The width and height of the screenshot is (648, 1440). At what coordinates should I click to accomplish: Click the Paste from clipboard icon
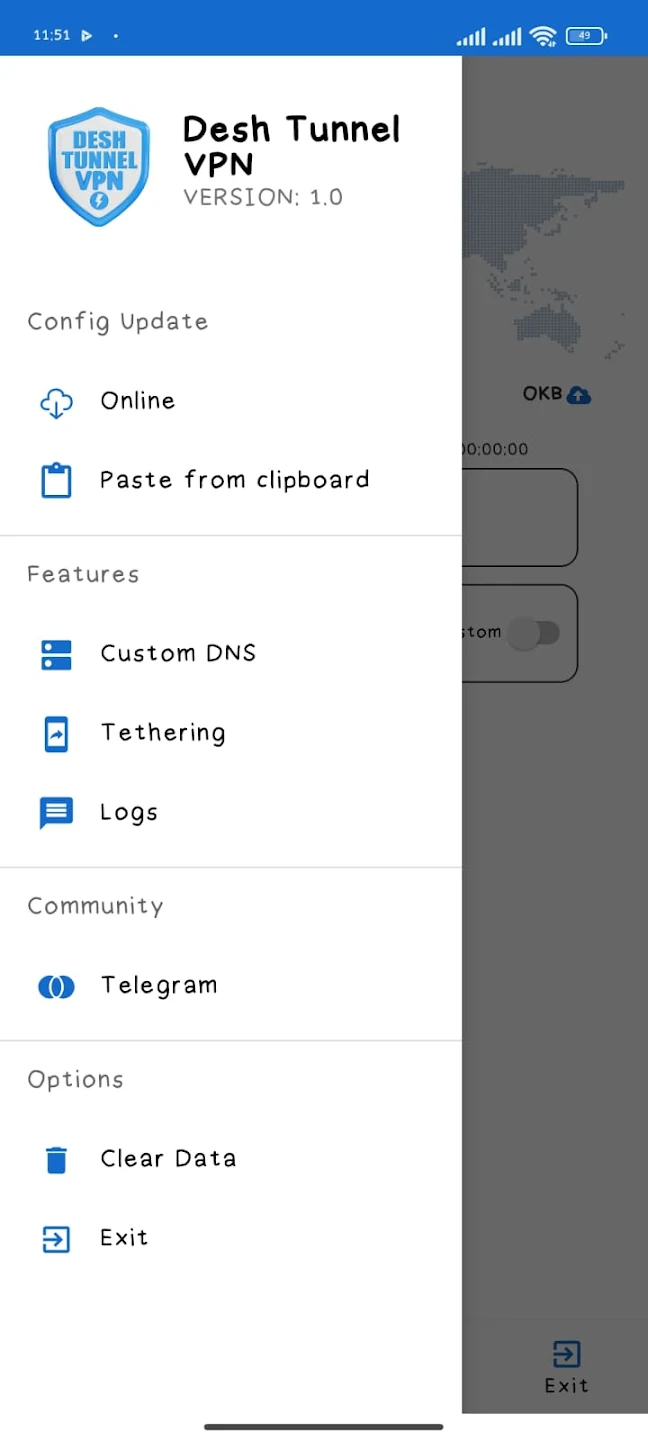coord(56,480)
